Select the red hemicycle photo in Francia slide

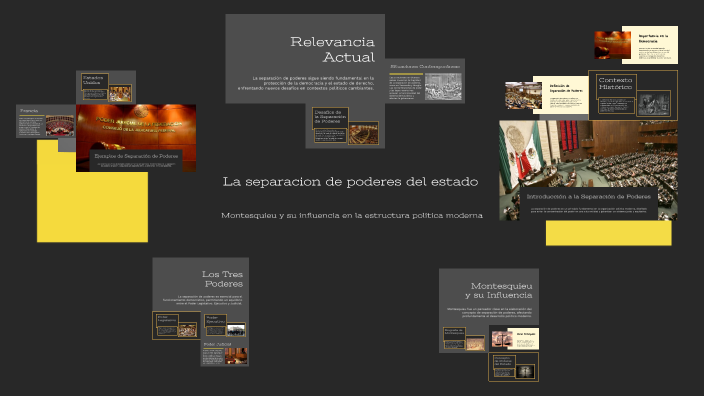(60, 126)
